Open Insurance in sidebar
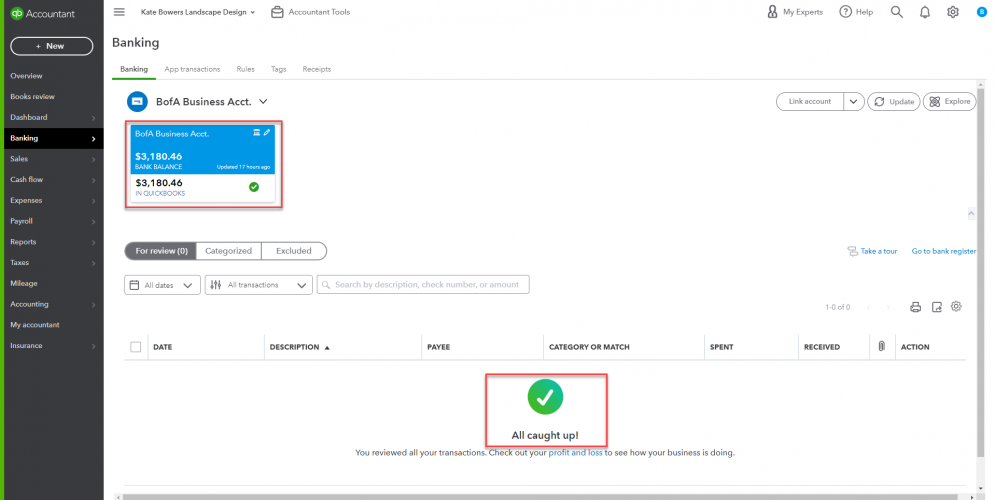Image resolution: width=995 pixels, height=500 pixels. 26,346
